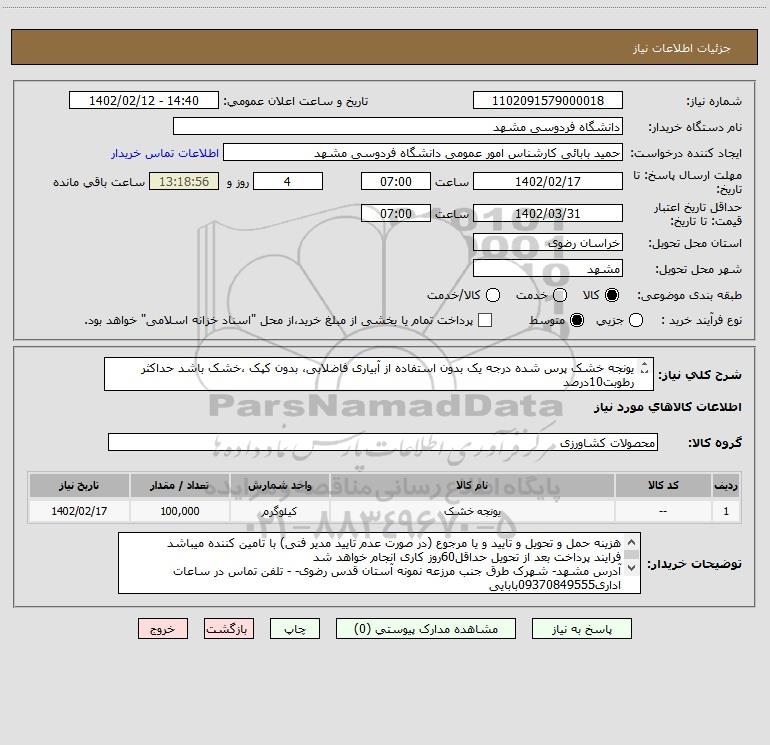Click the goods group field محصولات کشاورزی

coord(383,442)
